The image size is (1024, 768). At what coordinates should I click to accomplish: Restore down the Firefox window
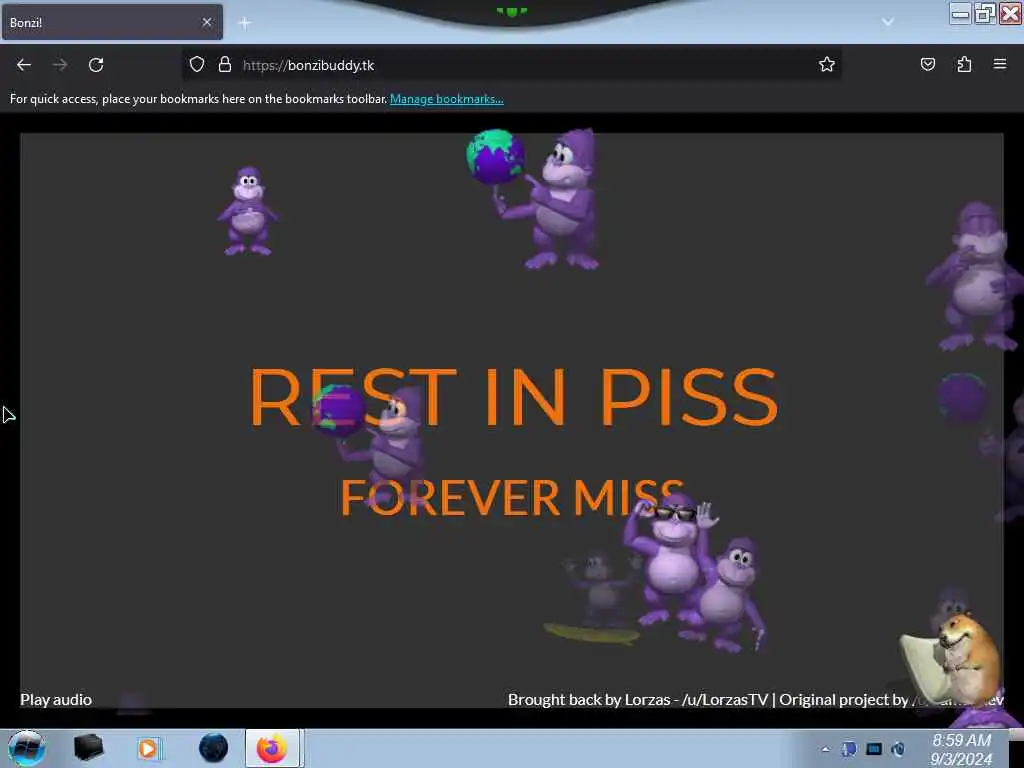coord(985,13)
